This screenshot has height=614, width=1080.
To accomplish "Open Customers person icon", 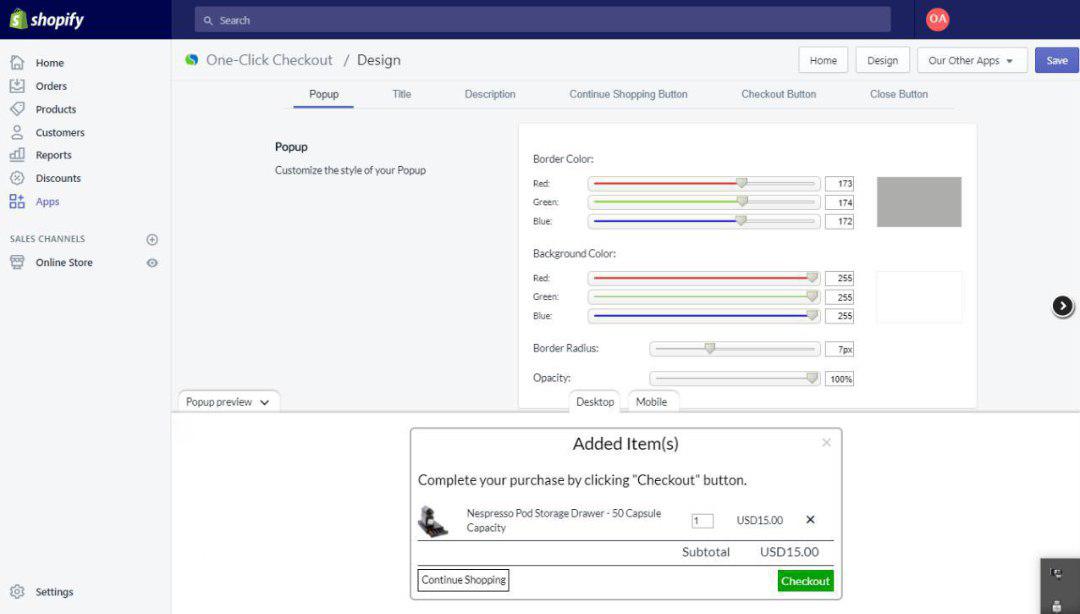I will (17, 132).
